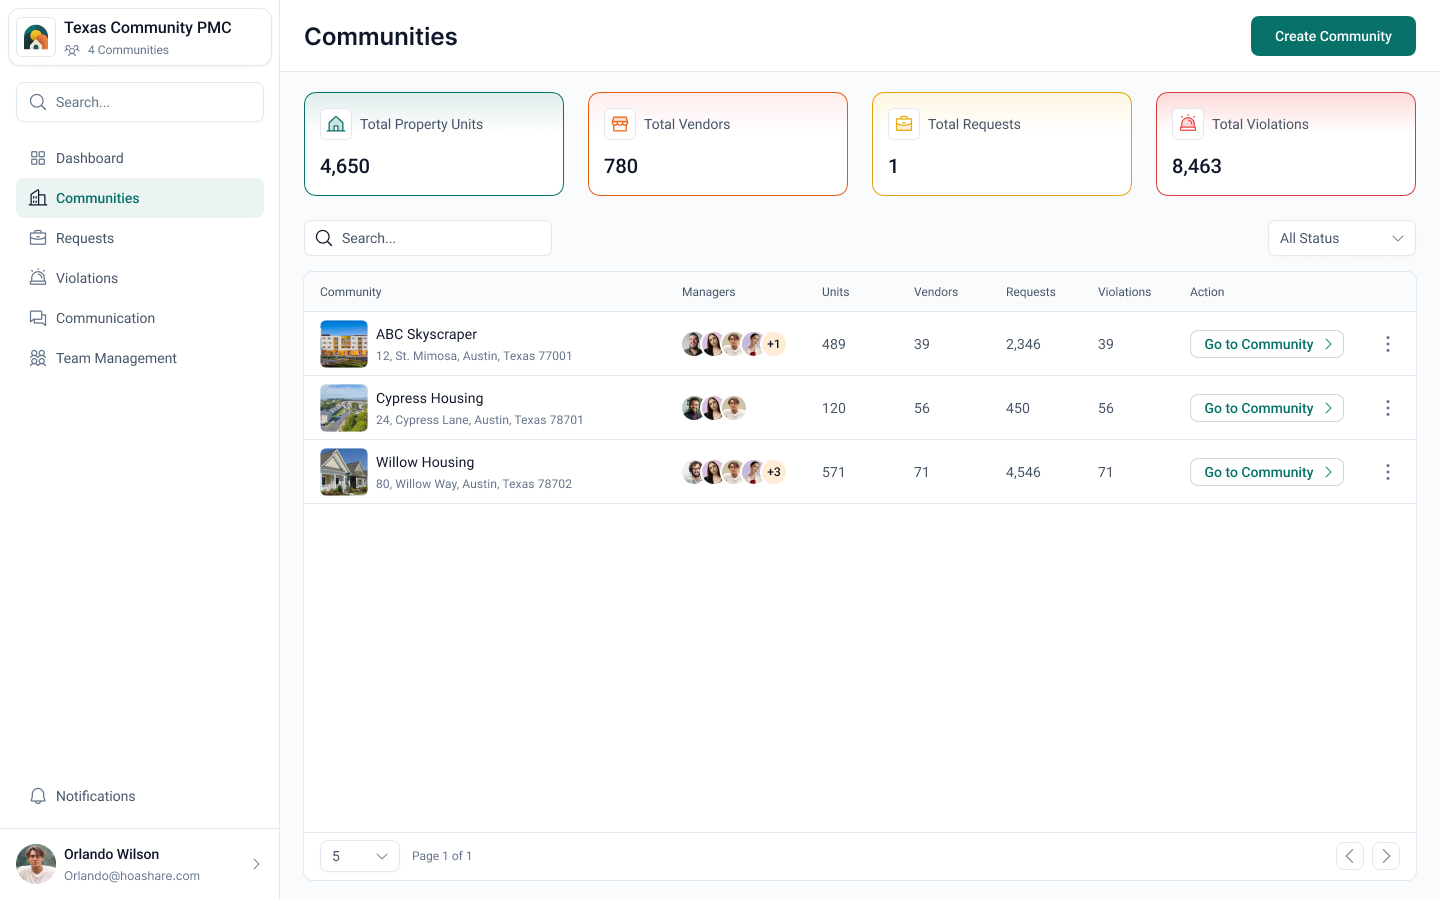The image size is (1440, 900).
Task: Open the Dashboard from the sidebar
Action: pos(90,158)
